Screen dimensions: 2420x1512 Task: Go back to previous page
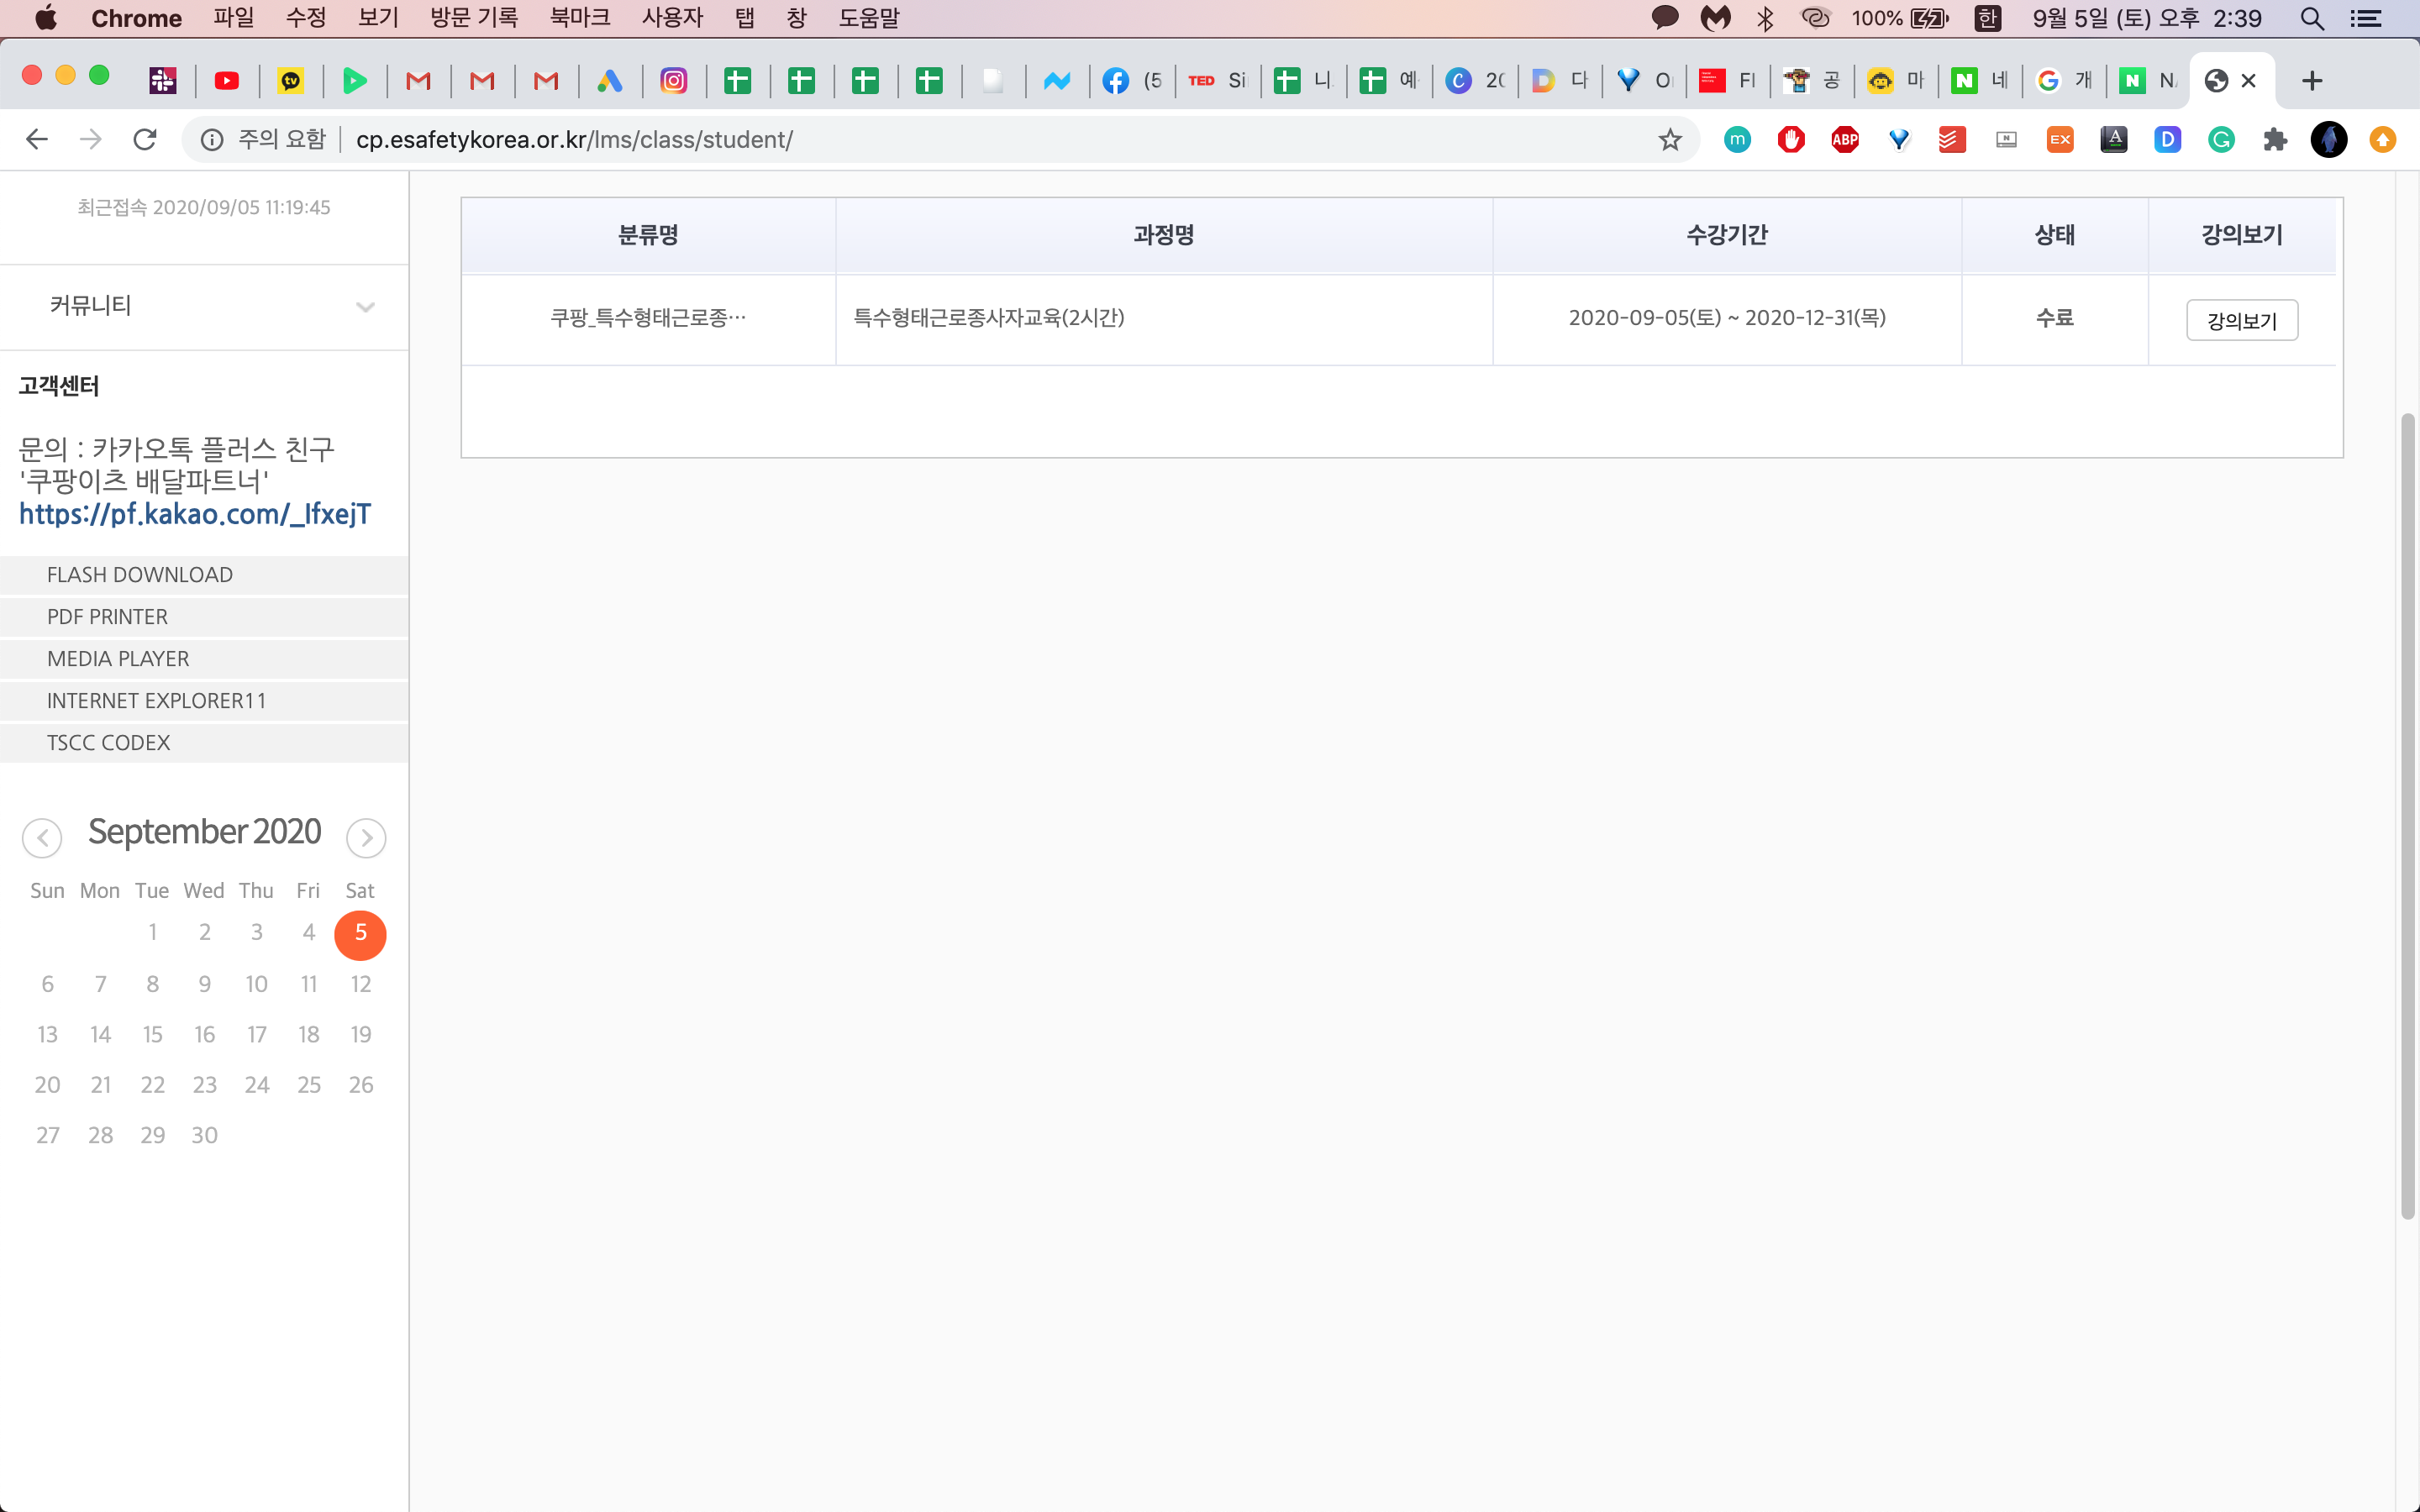(x=37, y=139)
